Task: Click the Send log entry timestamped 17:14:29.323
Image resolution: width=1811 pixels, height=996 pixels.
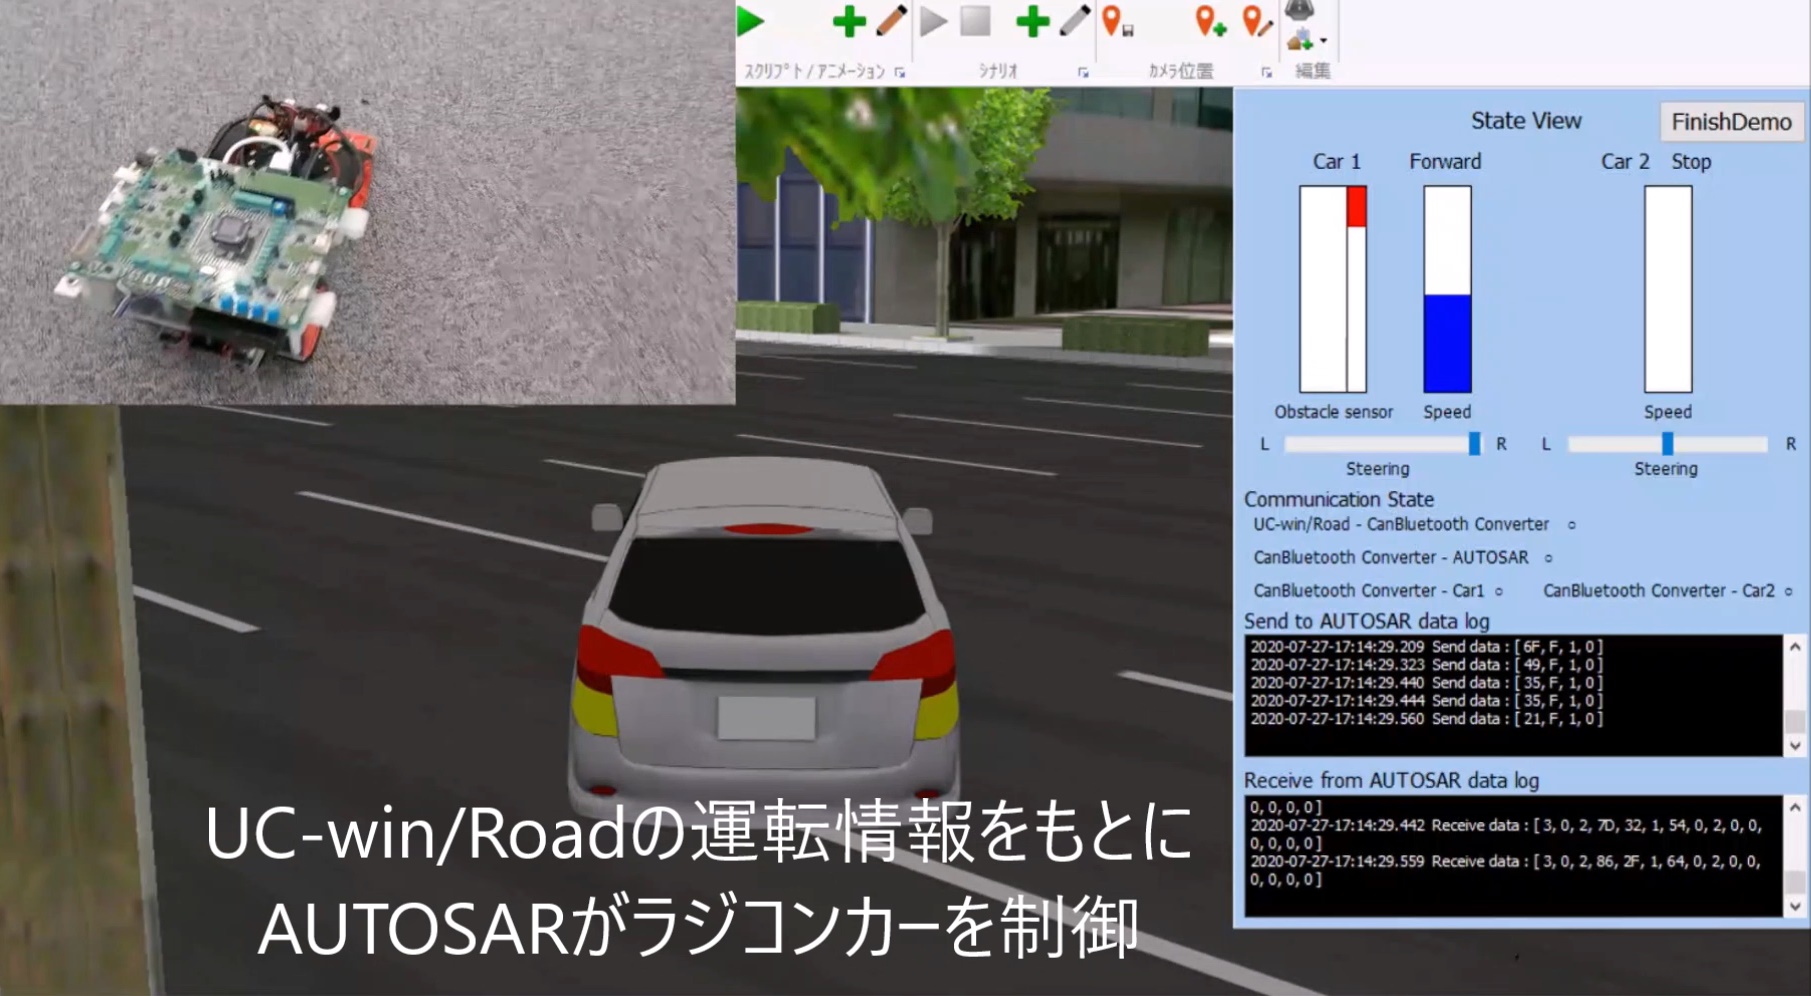Action: (1426, 665)
